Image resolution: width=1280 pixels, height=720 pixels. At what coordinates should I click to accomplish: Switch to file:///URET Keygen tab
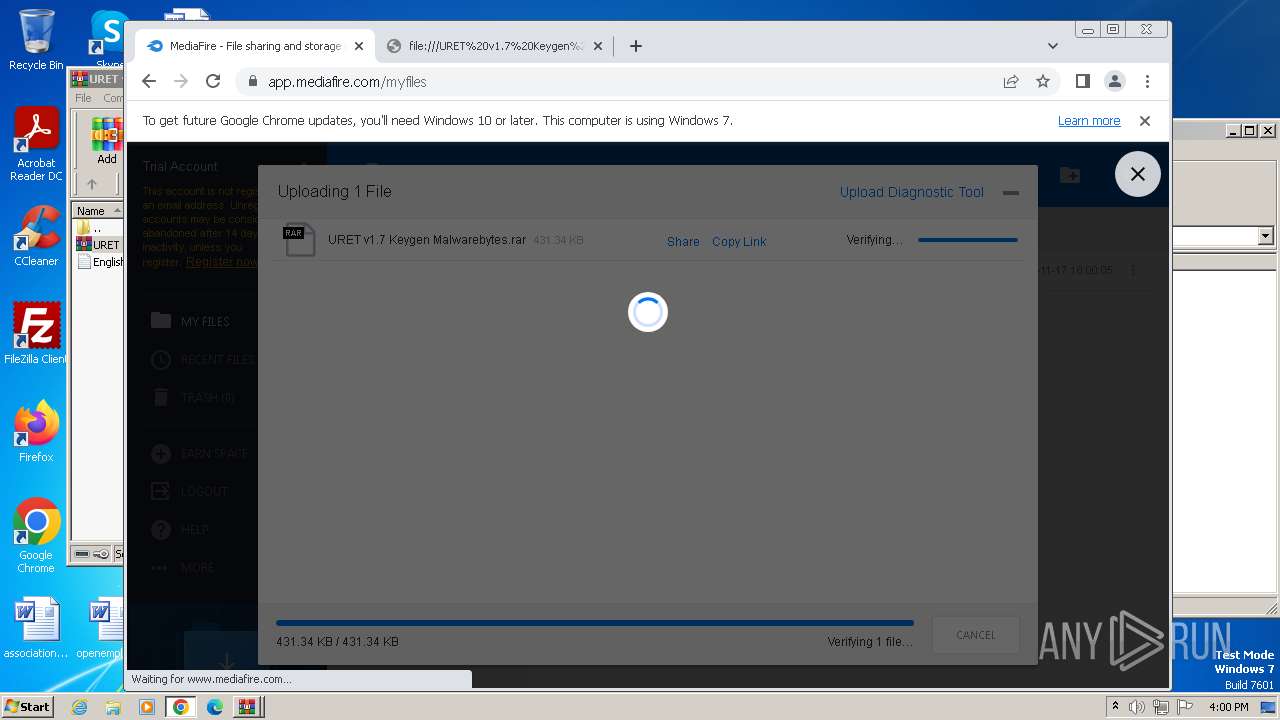495,46
